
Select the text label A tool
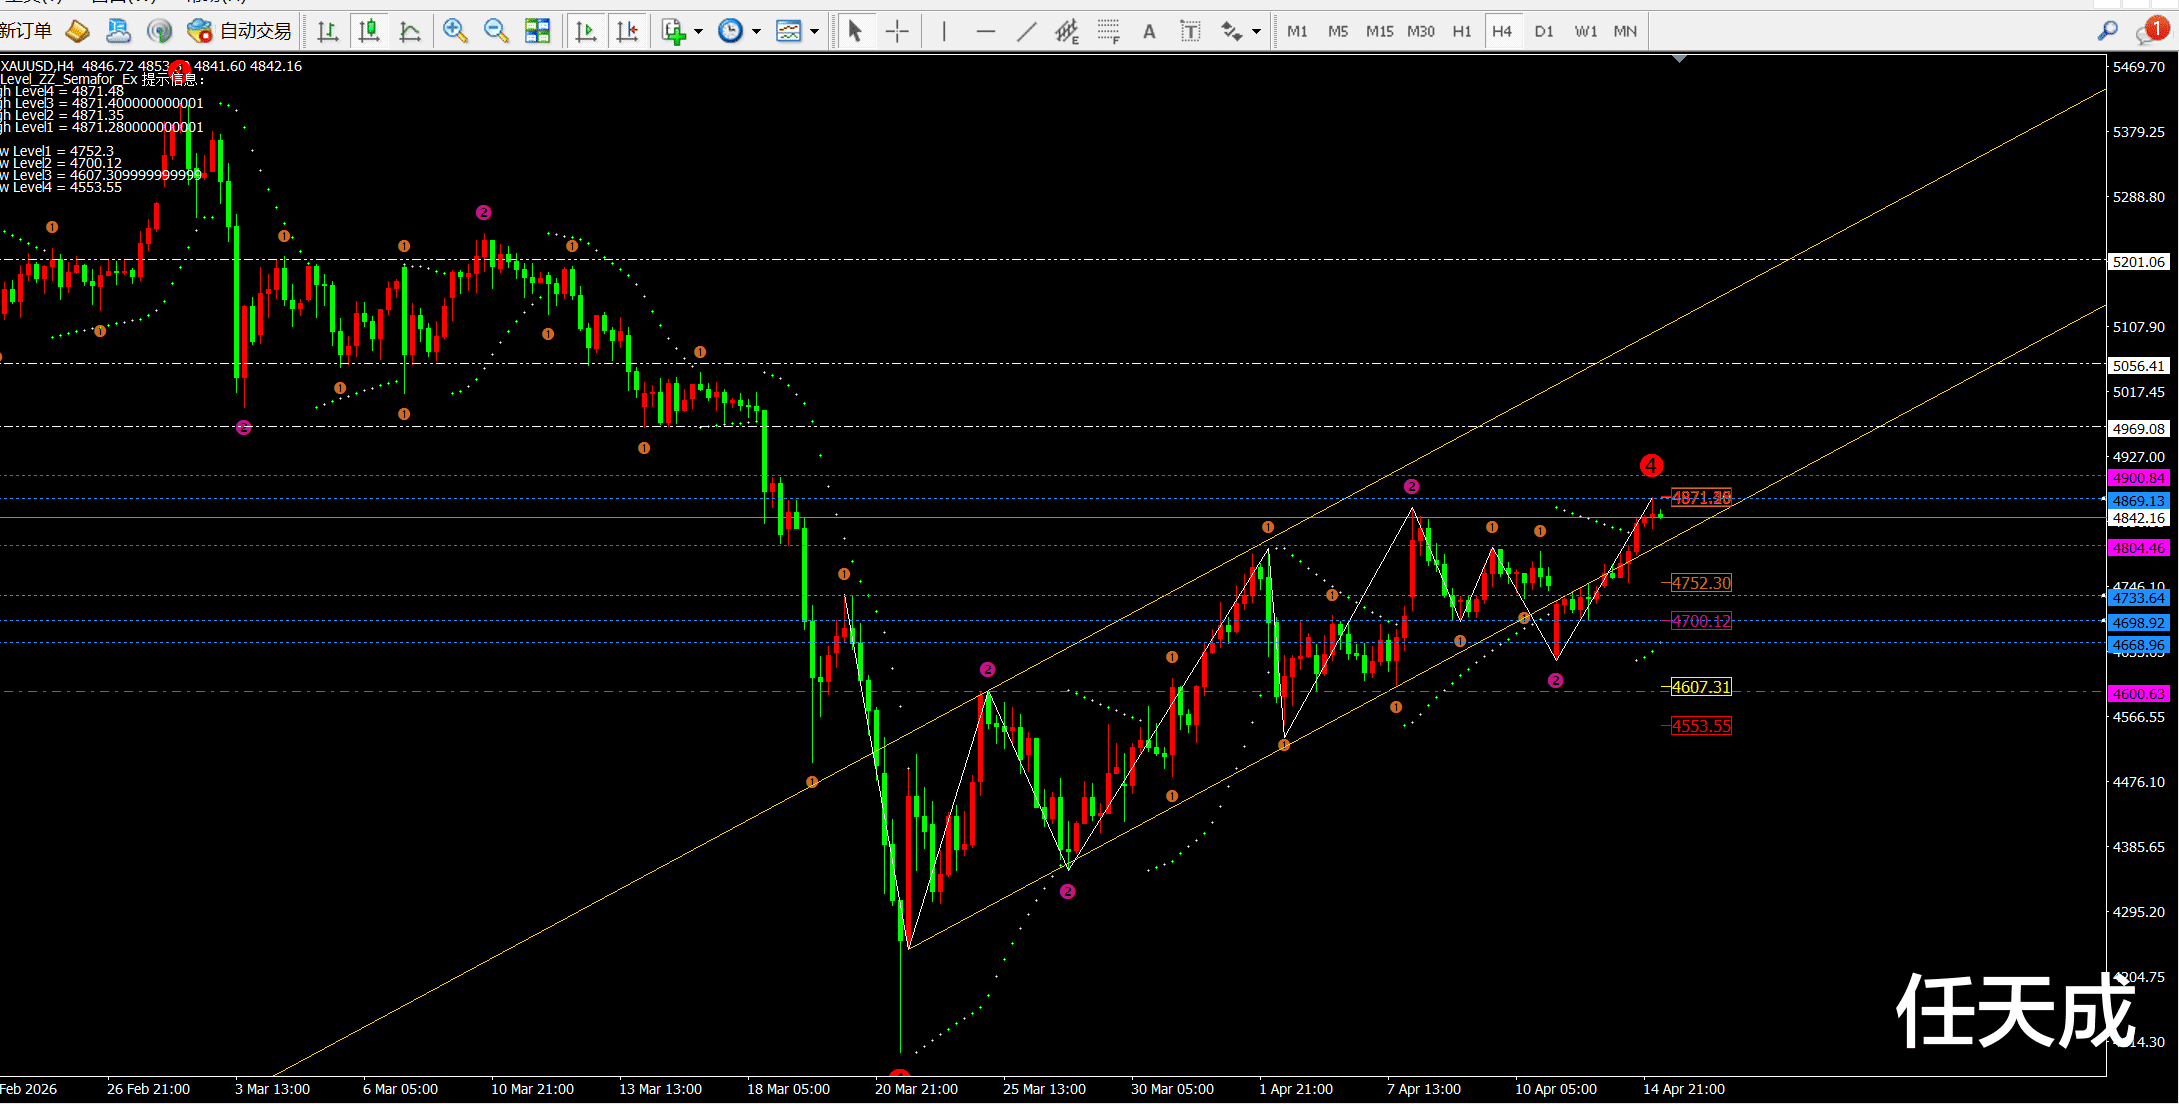point(1149,31)
